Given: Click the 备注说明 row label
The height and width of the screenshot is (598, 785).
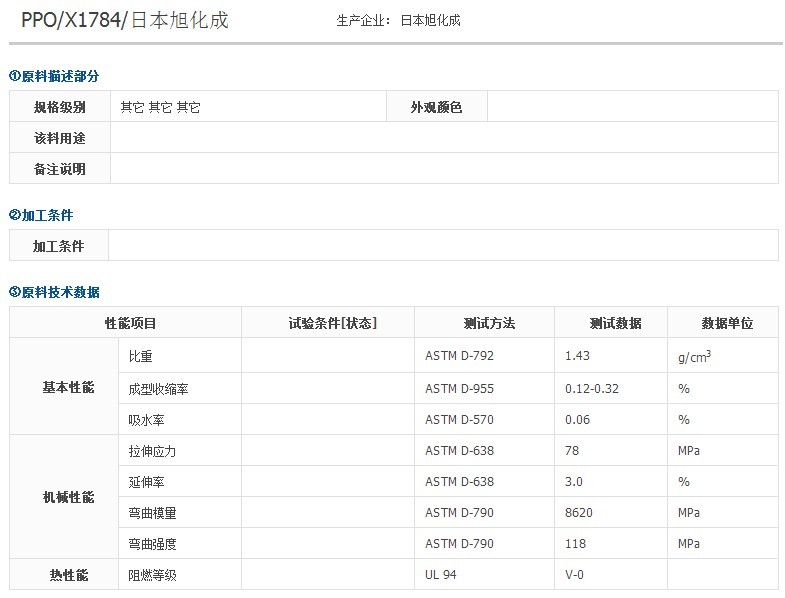Looking at the screenshot, I should point(60,169).
